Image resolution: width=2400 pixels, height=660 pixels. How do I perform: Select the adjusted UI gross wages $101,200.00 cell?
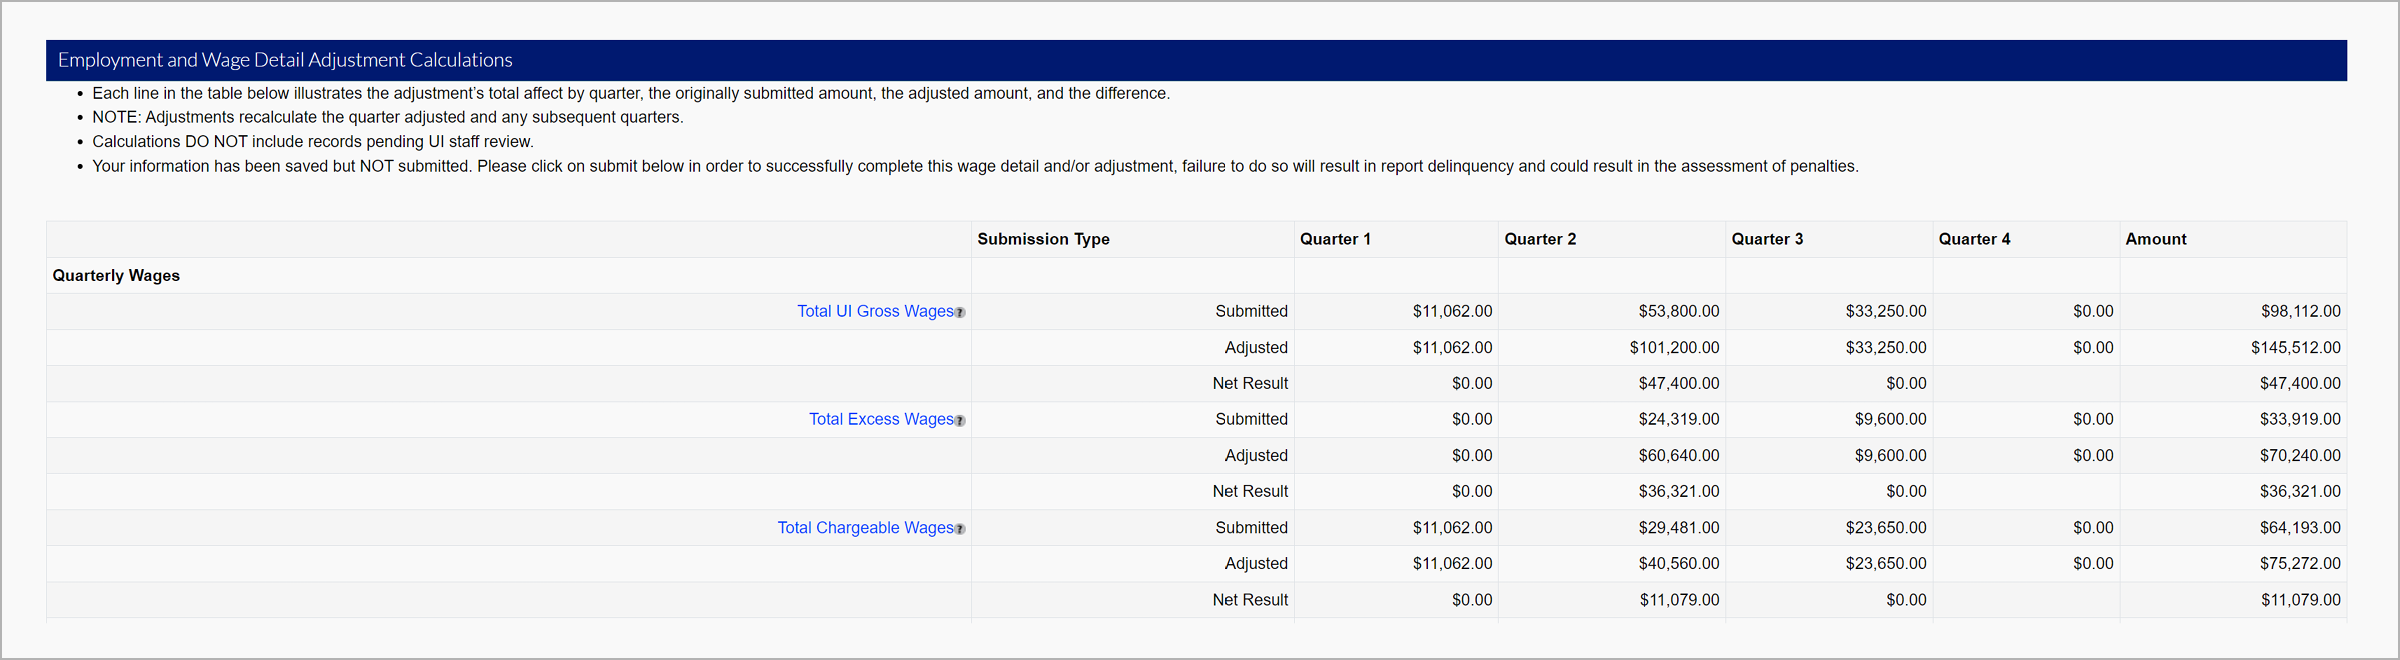pyautogui.click(x=1674, y=347)
